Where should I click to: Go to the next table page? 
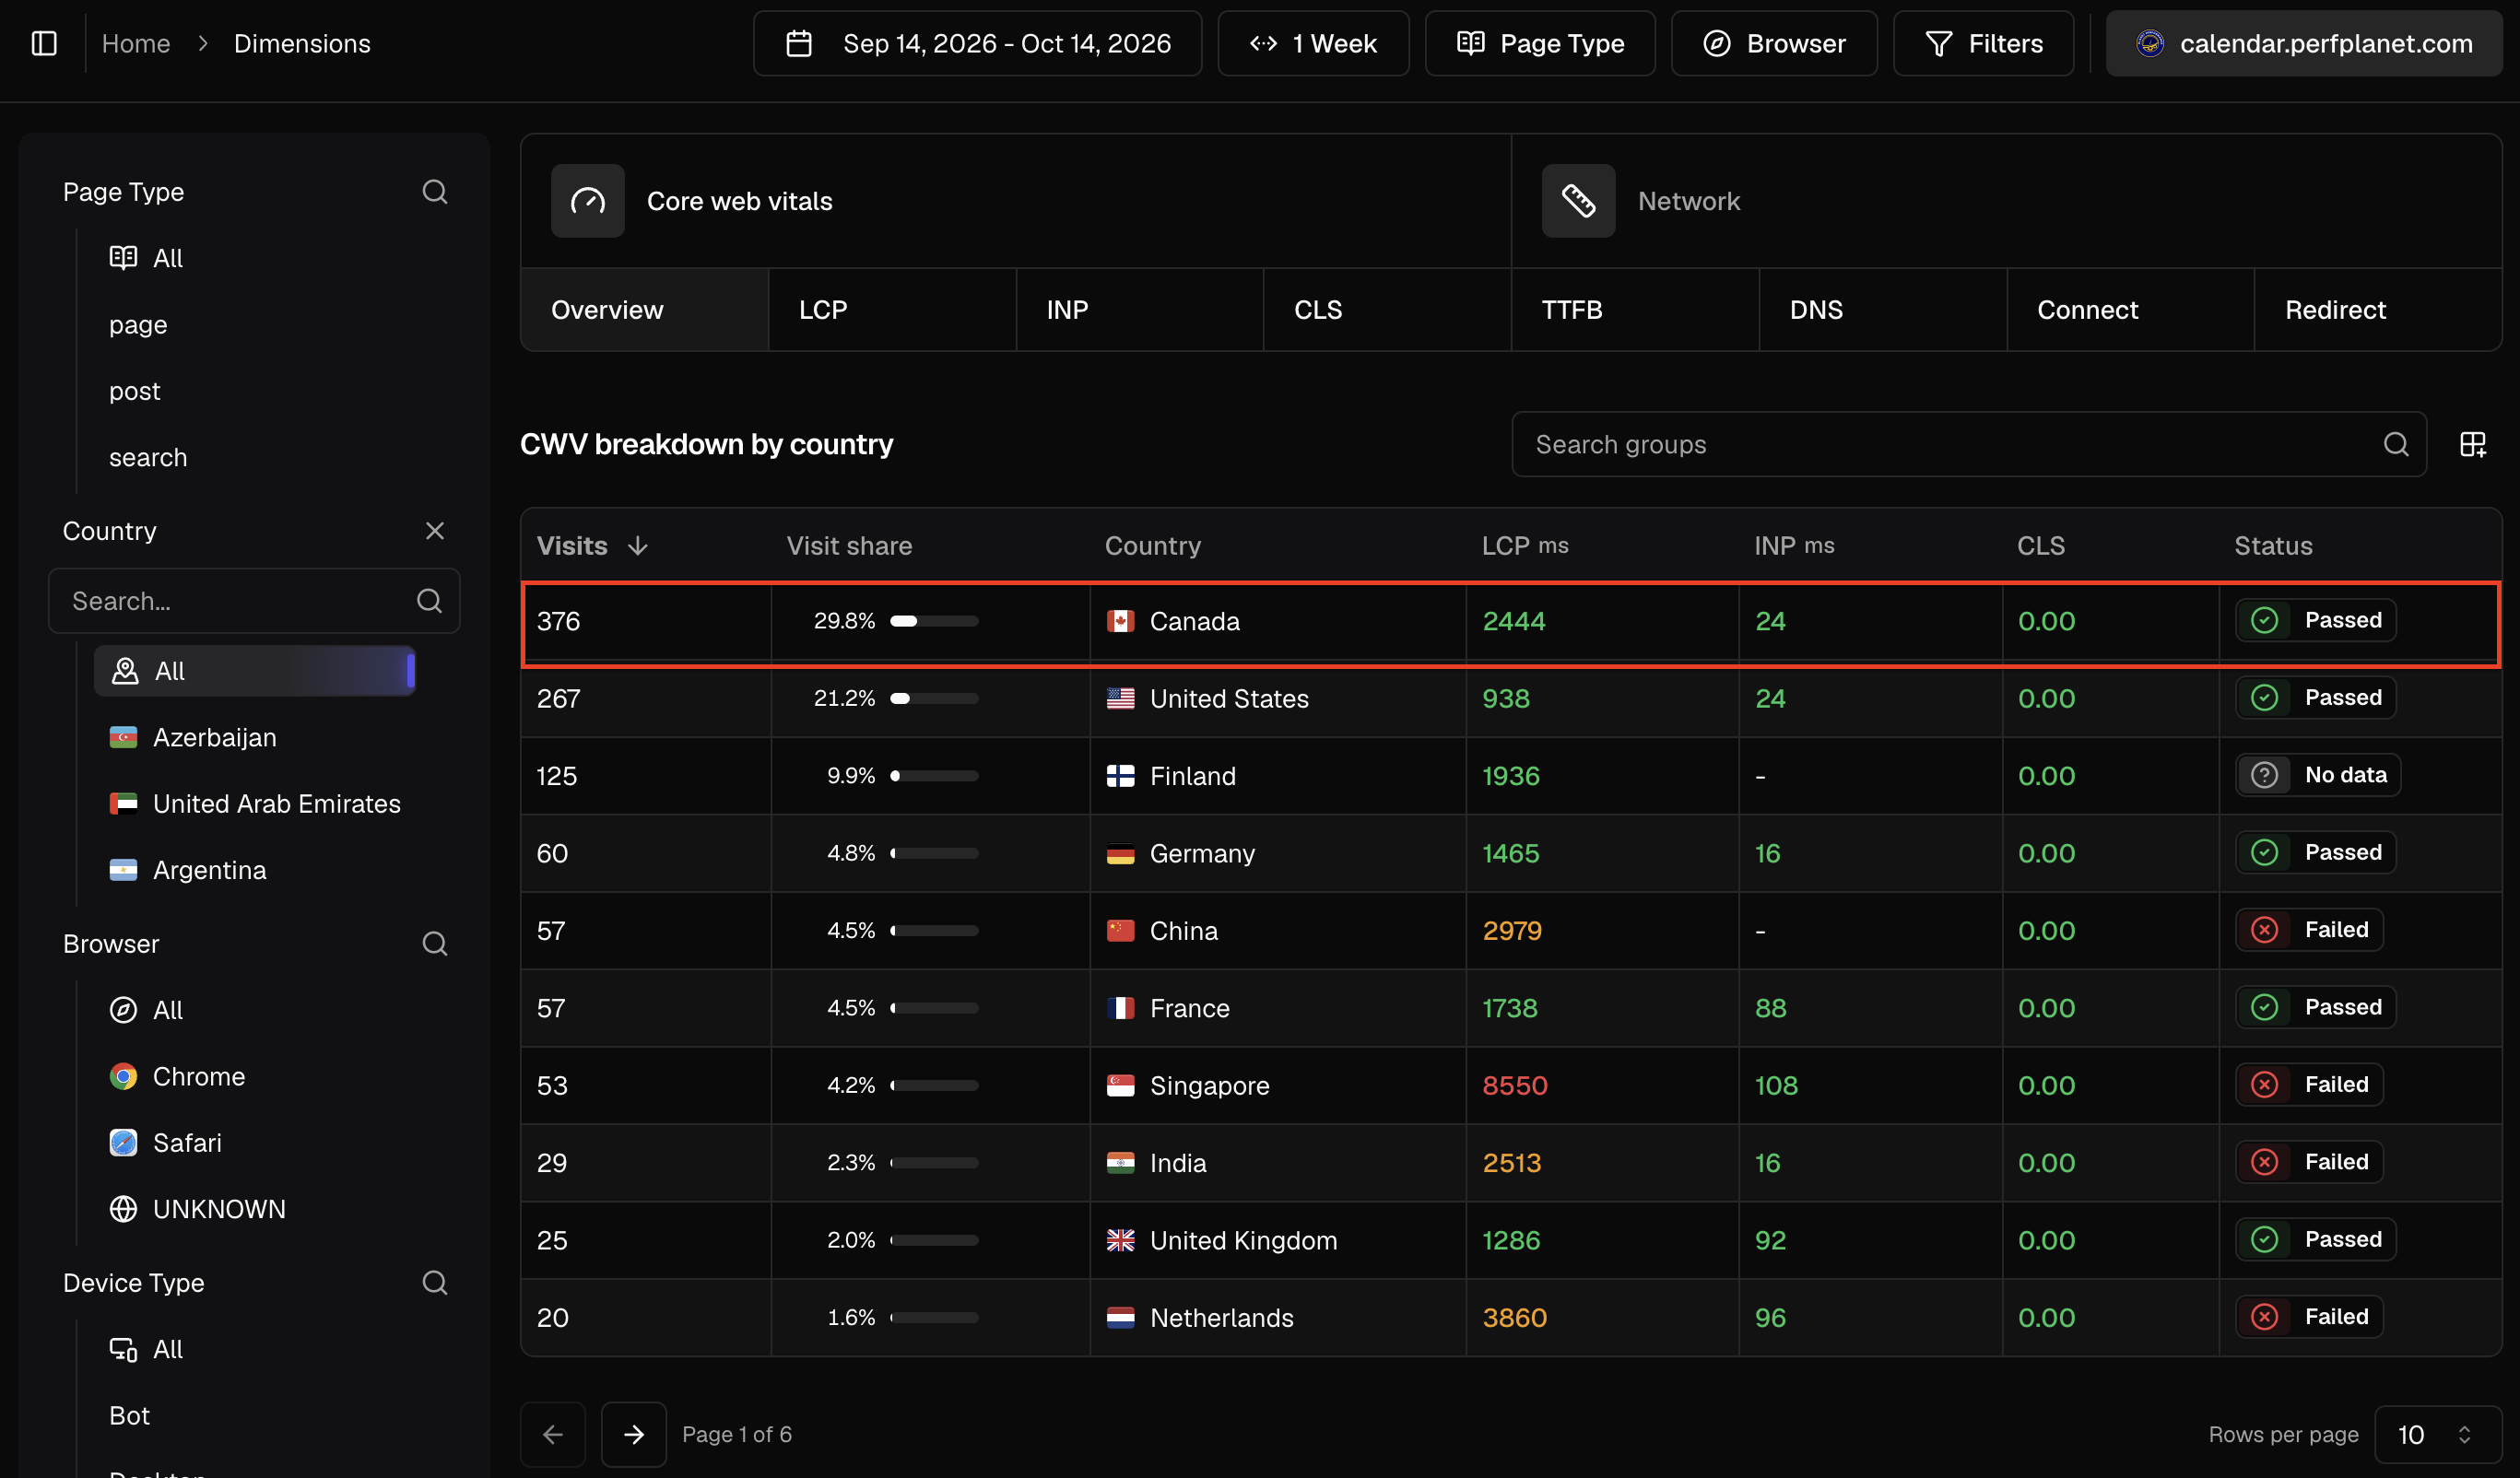coord(634,1434)
